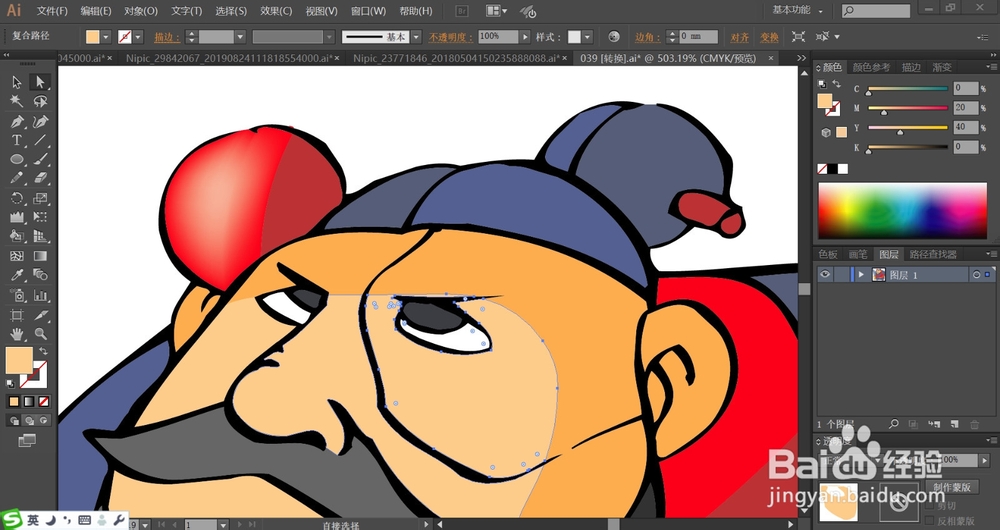
Task: Select the Gradient tool in toolbox
Action: pos(40,256)
